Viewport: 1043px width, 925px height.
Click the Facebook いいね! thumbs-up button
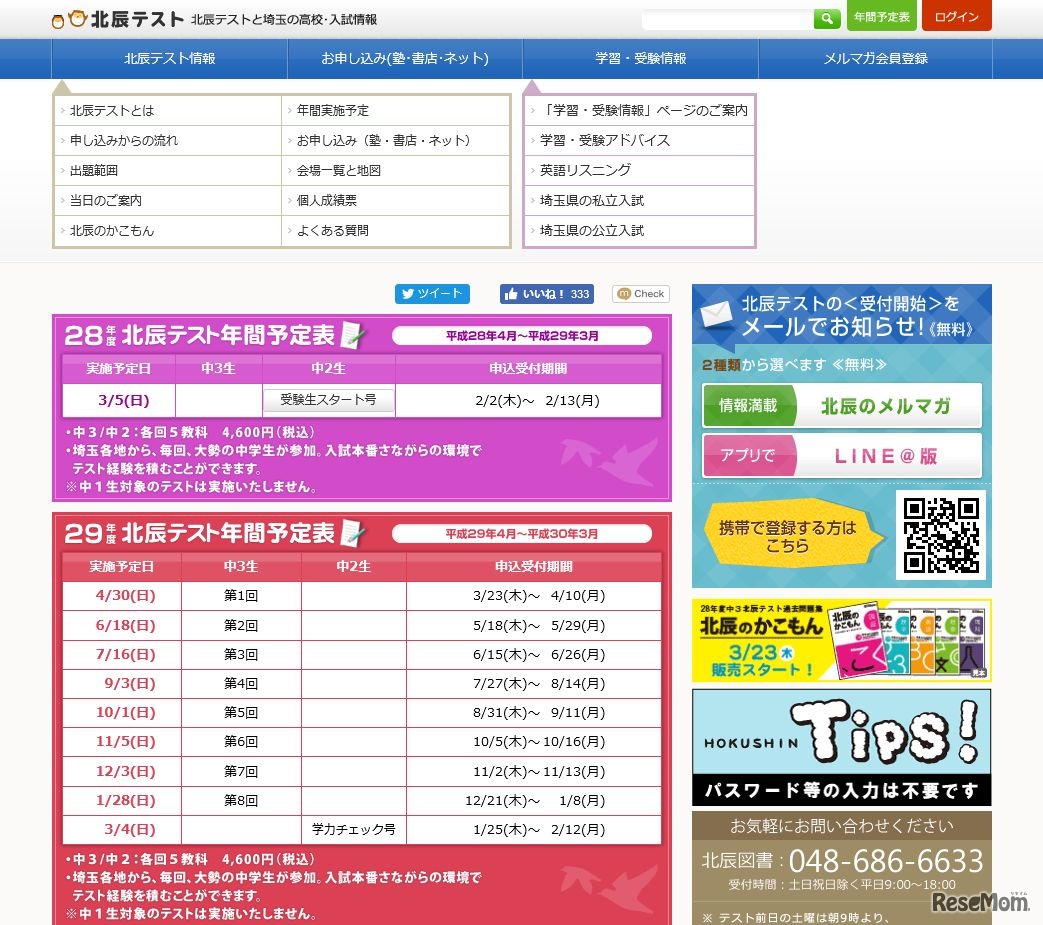[x=547, y=294]
